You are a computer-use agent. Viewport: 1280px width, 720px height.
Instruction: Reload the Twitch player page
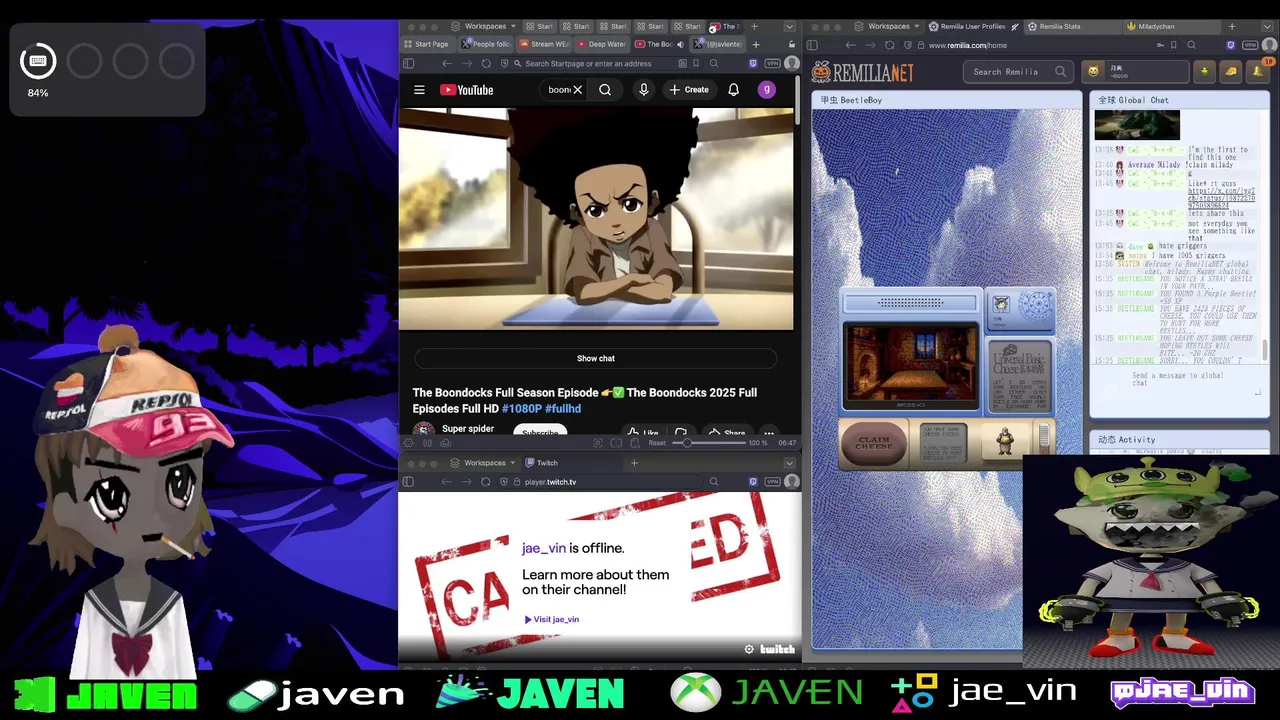coord(486,482)
